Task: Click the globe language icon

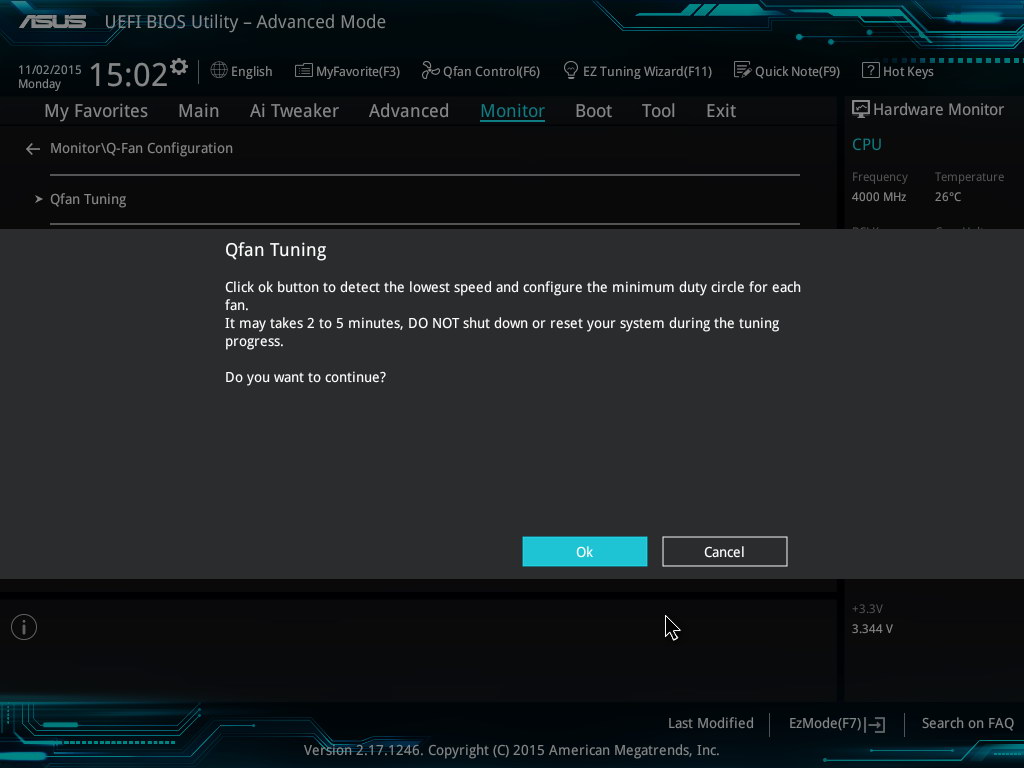Action: 219,71
